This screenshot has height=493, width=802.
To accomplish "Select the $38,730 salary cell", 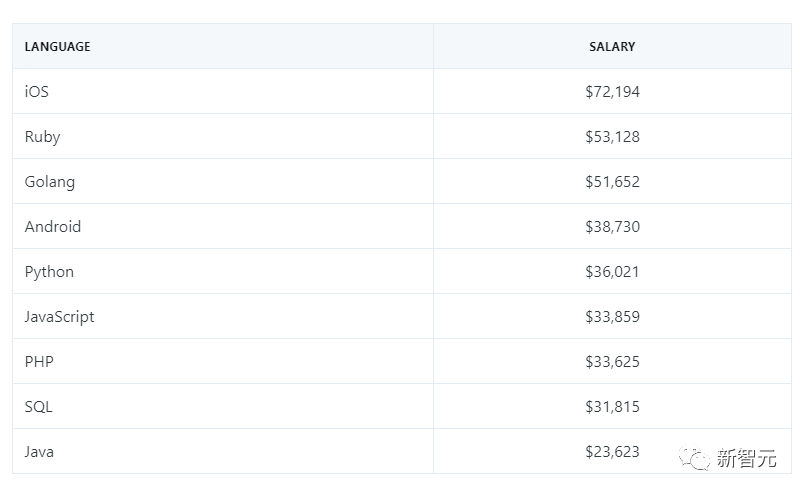I will [x=612, y=227].
